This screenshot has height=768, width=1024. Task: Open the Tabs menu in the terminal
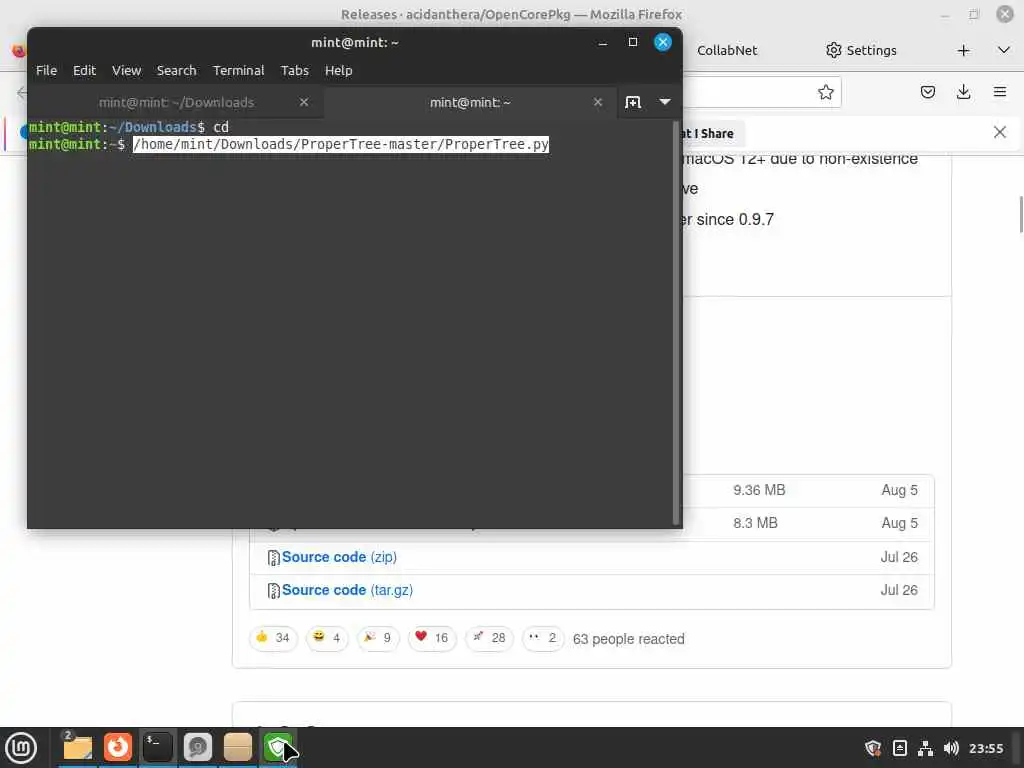point(295,71)
